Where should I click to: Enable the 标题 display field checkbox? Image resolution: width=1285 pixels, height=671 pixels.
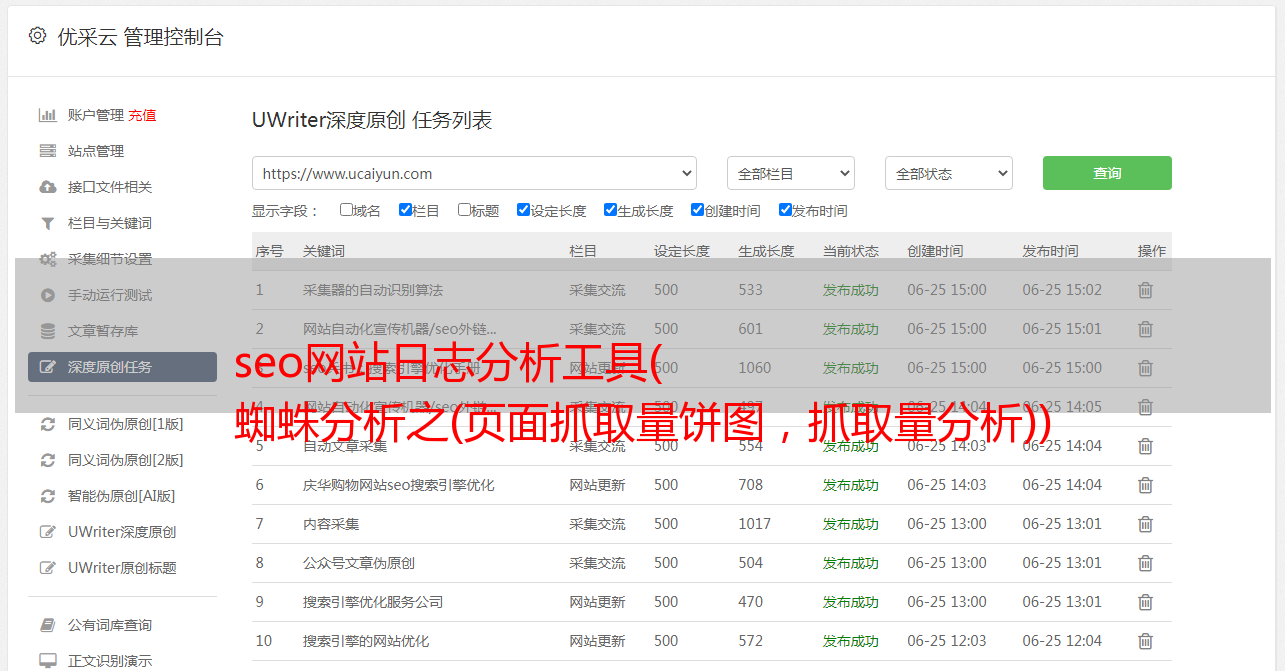(x=464, y=210)
